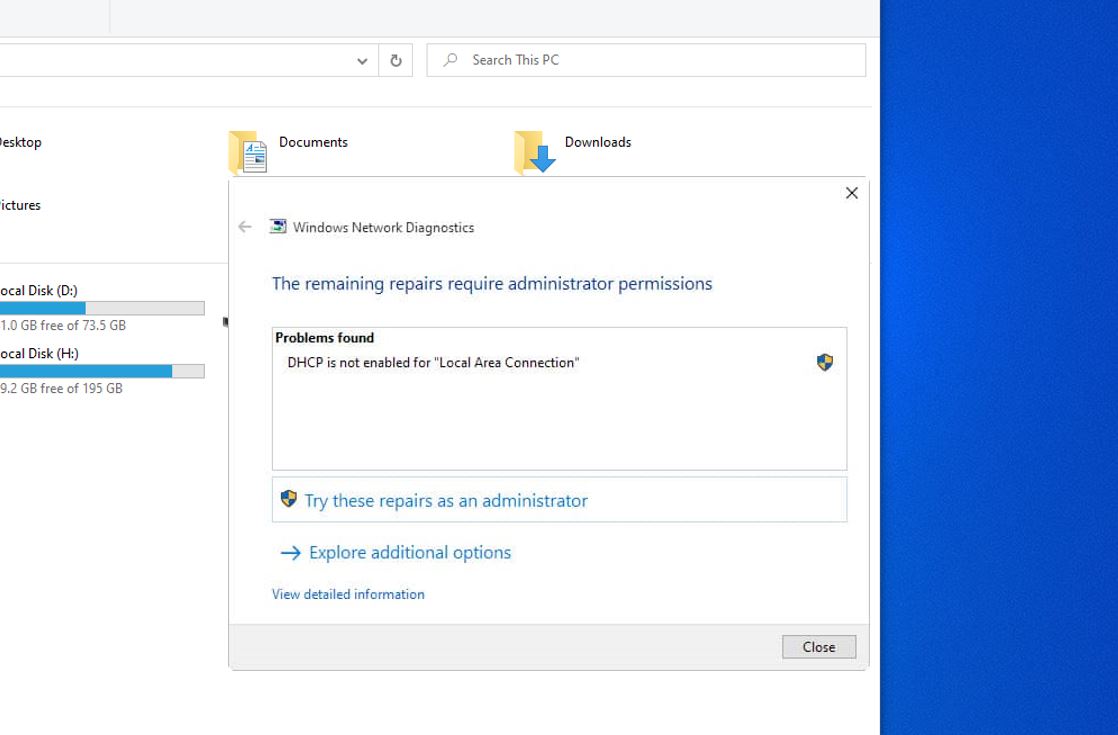Select the Pictures folder label
The width and height of the screenshot is (1118, 735).
(20, 205)
